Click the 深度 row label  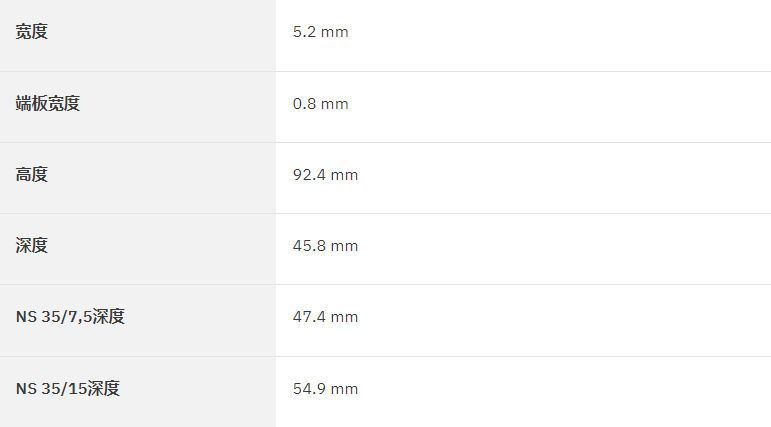[31, 245]
